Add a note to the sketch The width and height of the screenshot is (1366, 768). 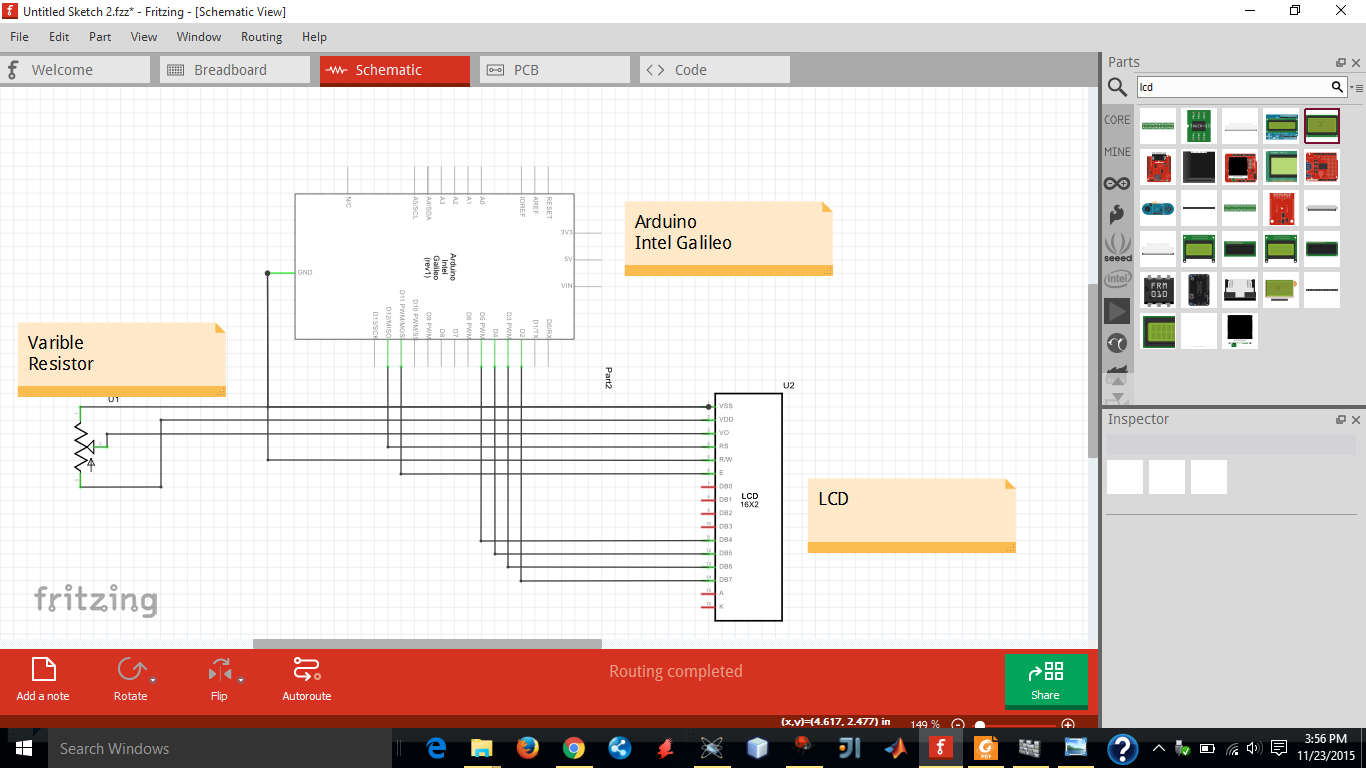coord(43,679)
